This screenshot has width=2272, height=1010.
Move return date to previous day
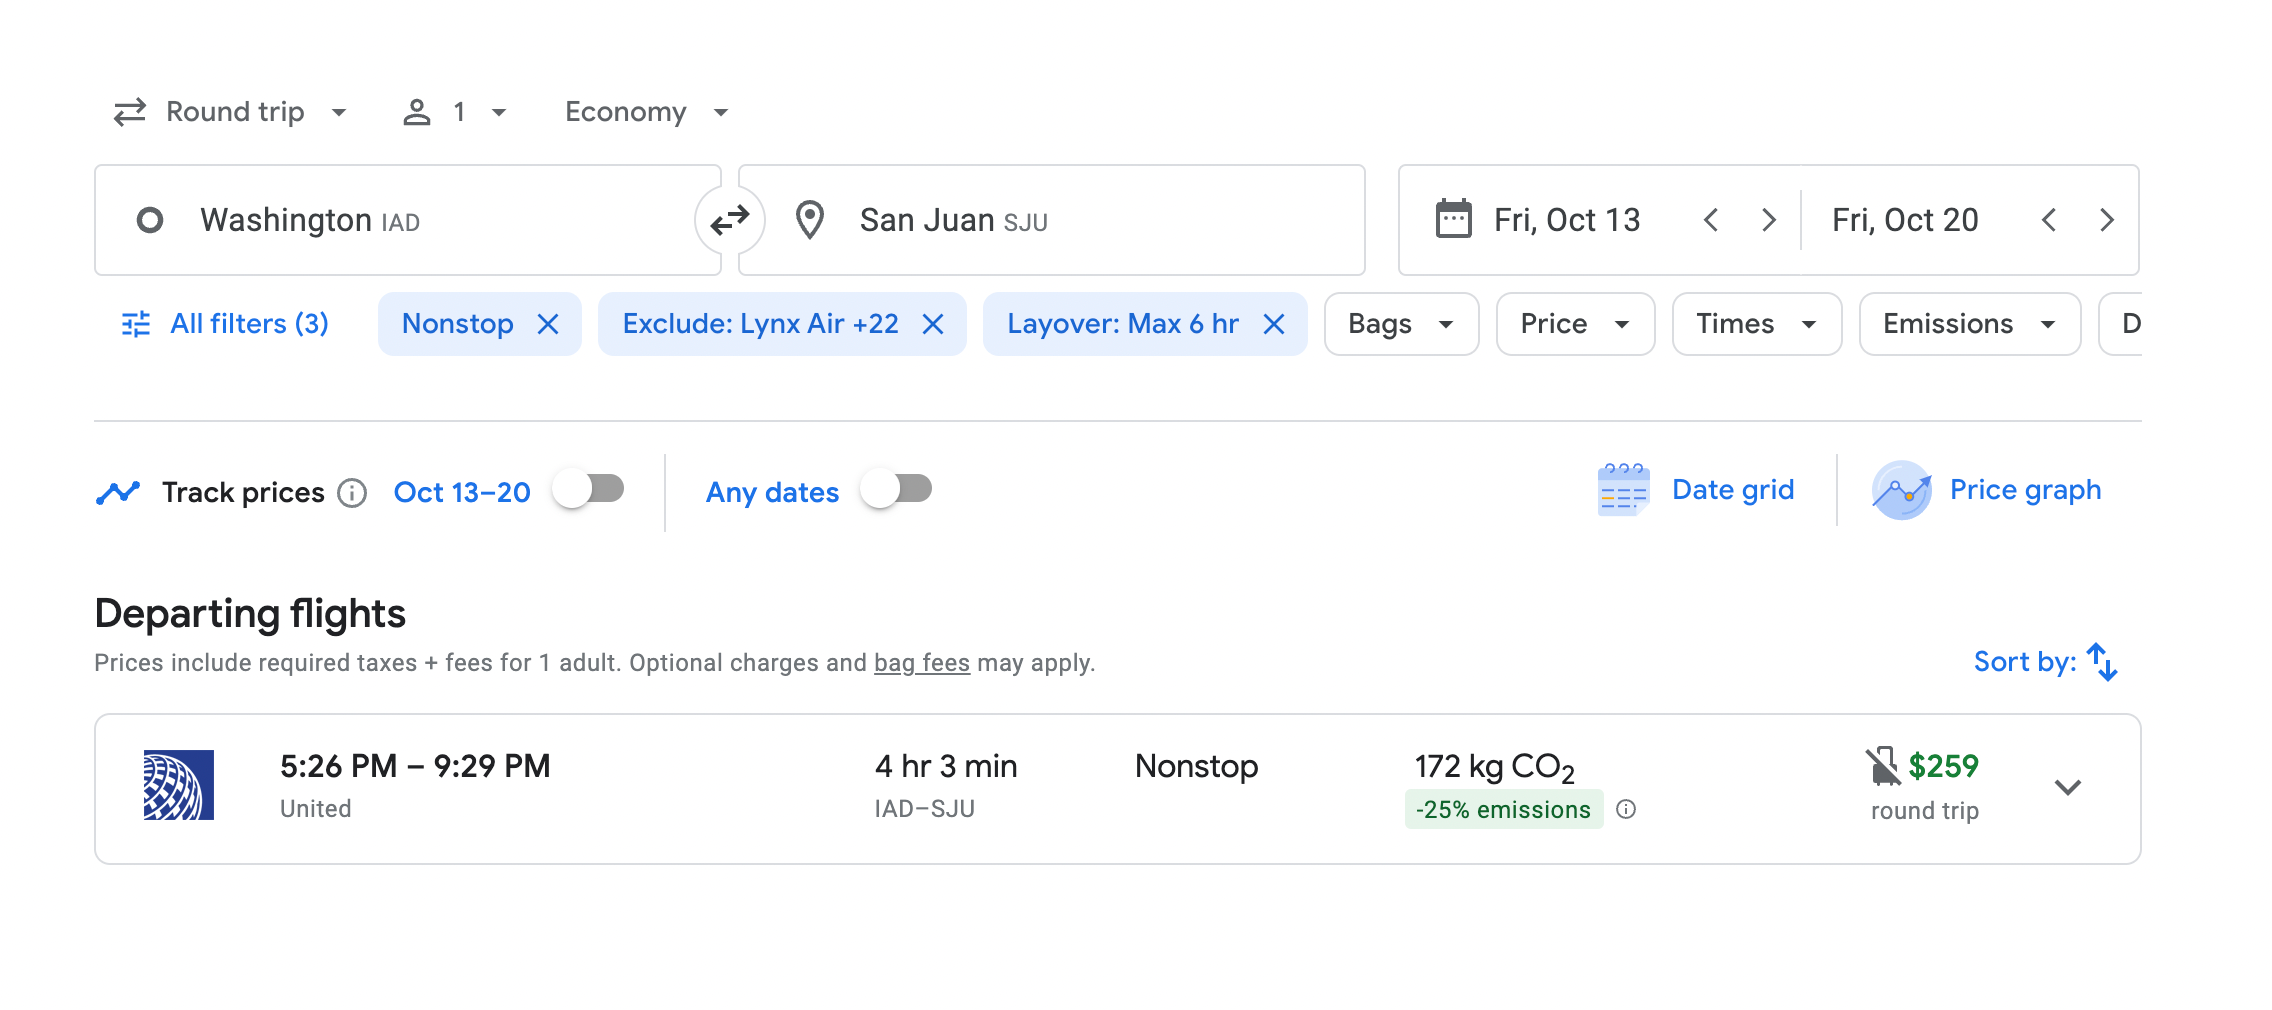pyautogui.click(x=2049, y=220)
